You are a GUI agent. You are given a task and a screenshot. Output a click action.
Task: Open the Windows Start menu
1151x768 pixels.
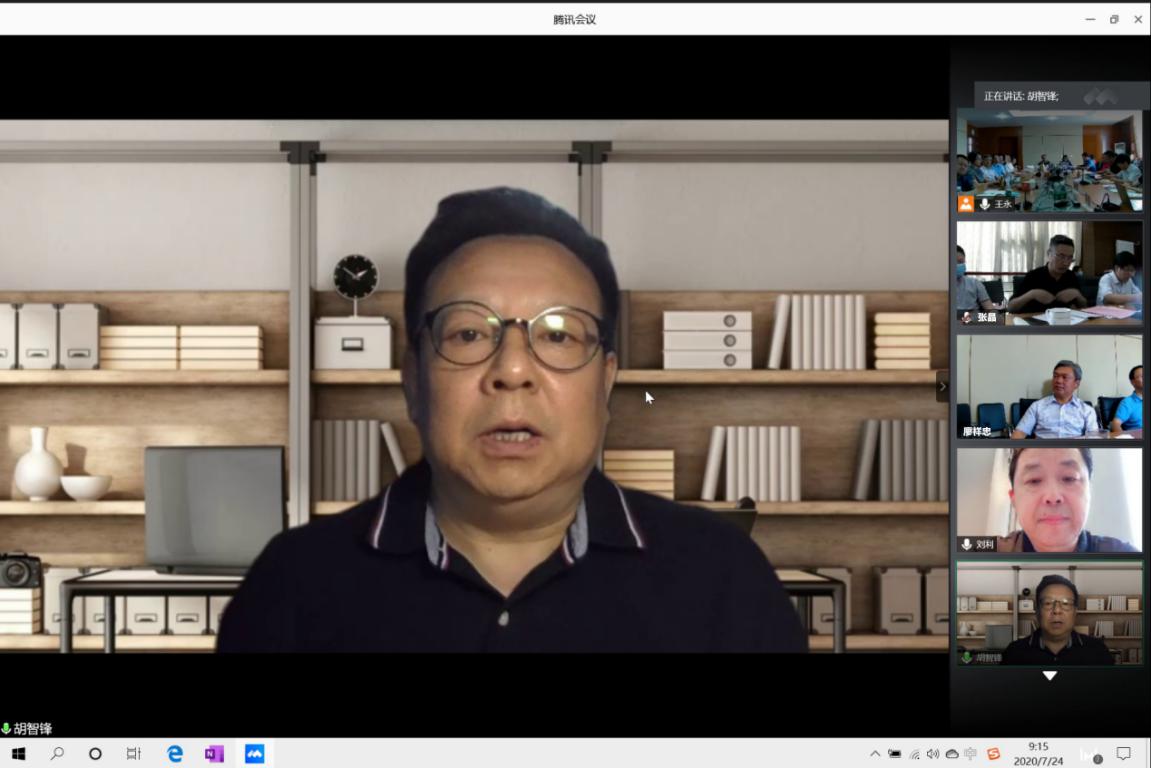click(x=18, y=754)
